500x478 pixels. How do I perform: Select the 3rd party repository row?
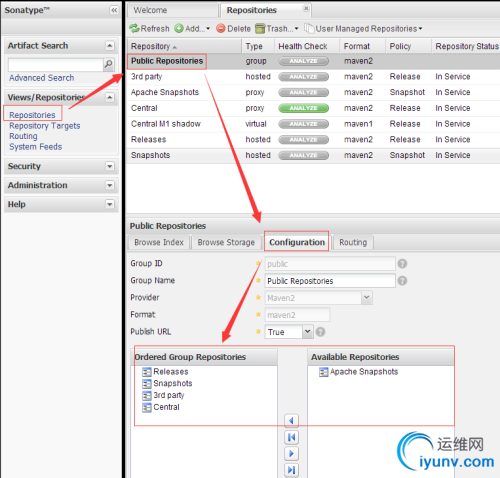(x=313, y=77)
